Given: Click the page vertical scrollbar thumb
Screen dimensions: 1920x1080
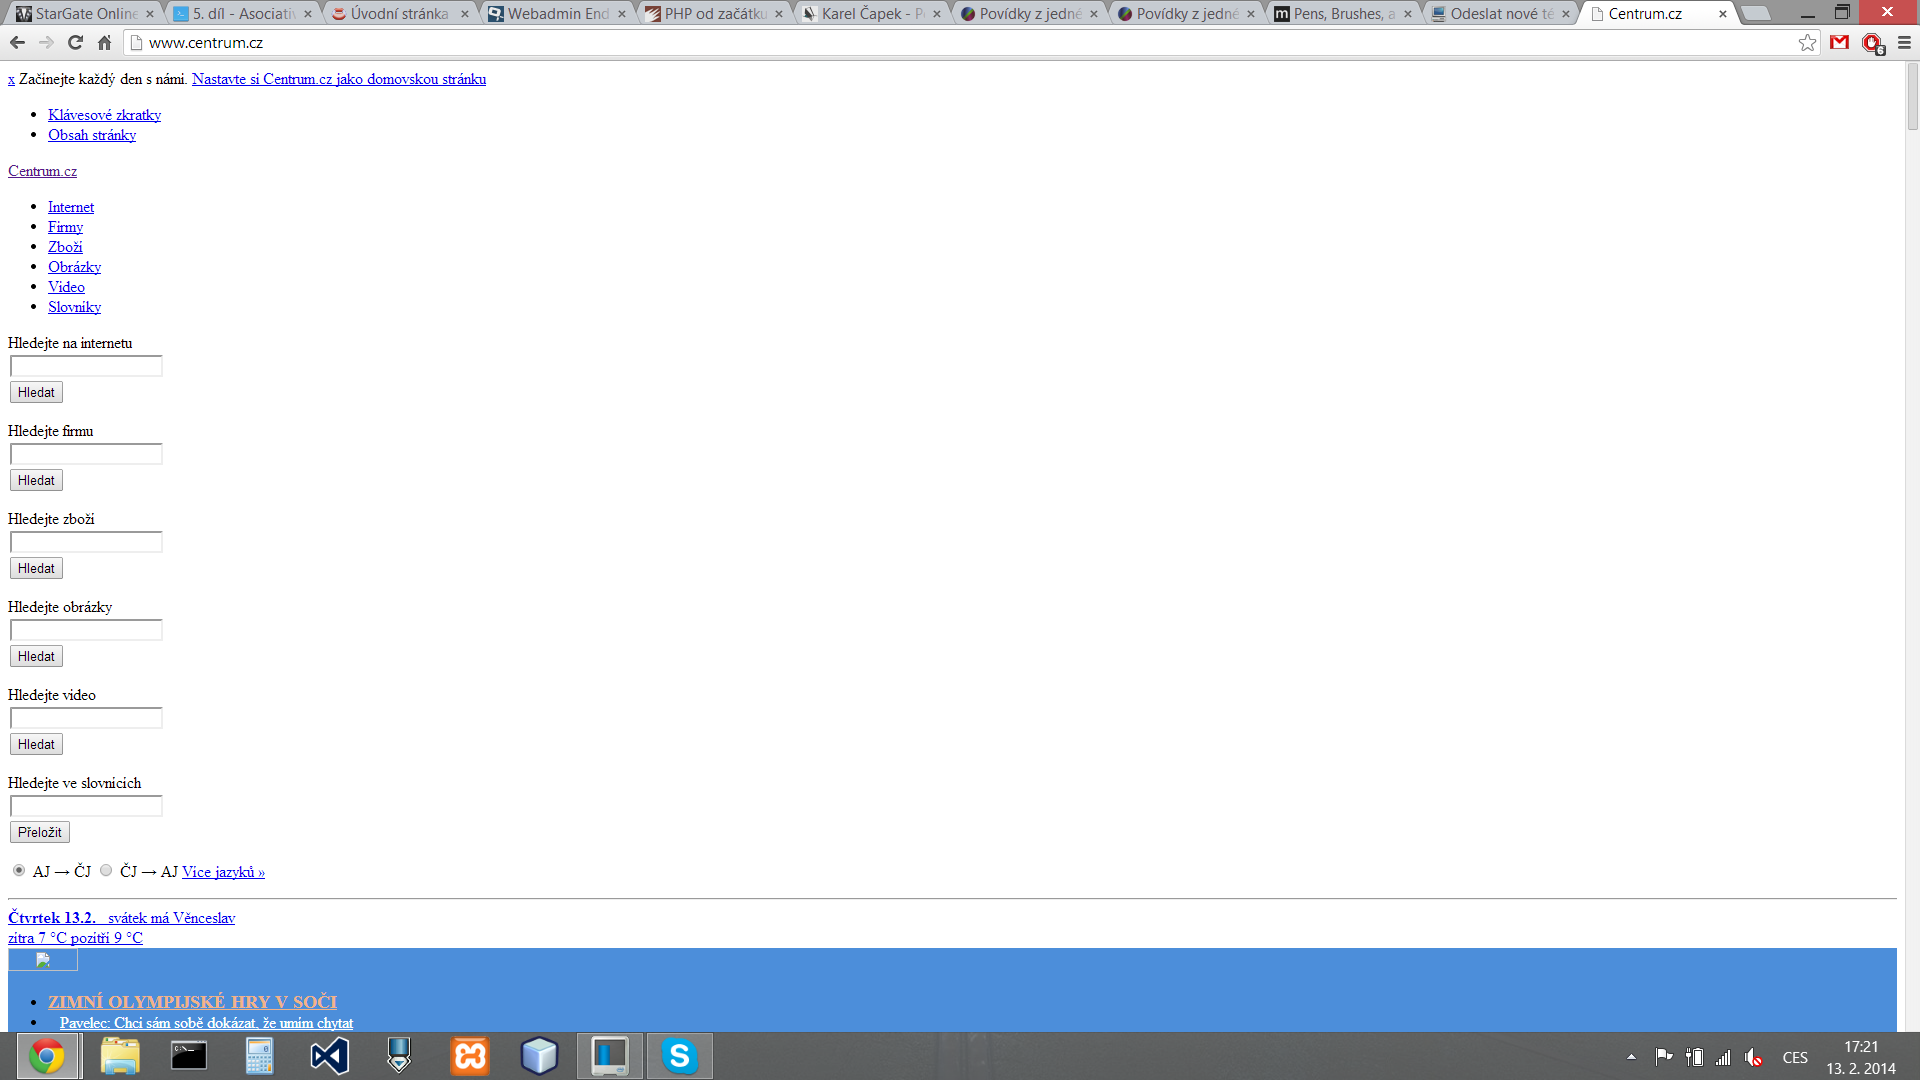Looking at the screenshot, I should [x=1912, y=97].
